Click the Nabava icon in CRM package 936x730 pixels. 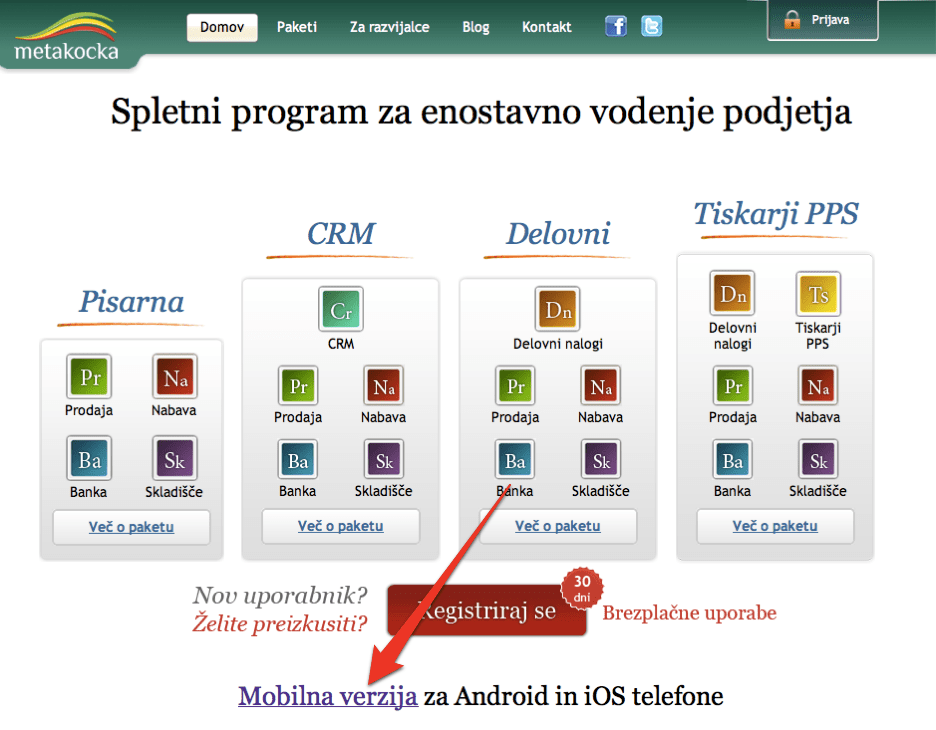coord(383,386)
